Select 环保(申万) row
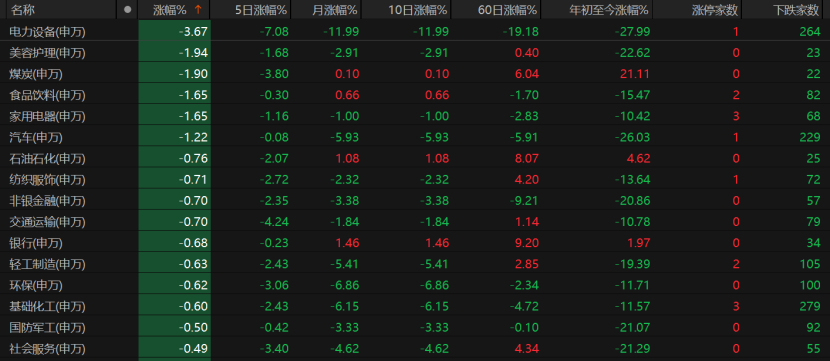The image size is (830, 361). coord(415,285)
